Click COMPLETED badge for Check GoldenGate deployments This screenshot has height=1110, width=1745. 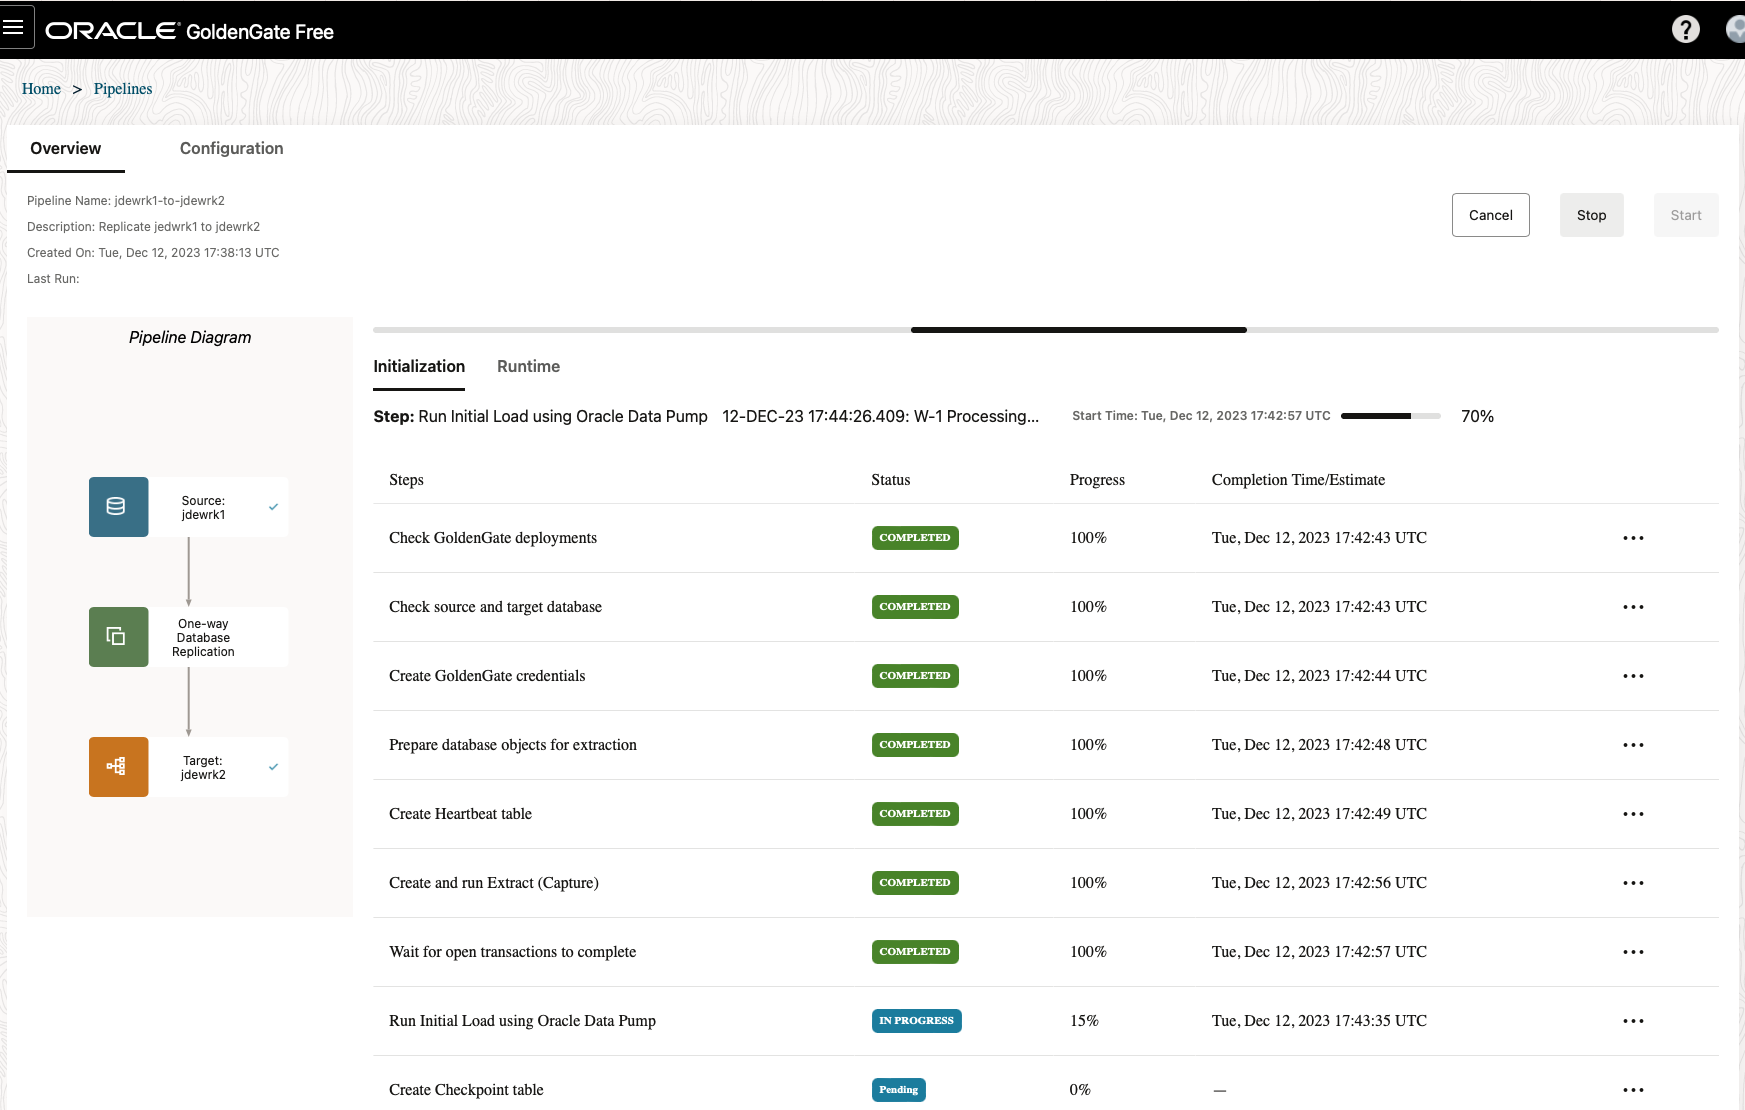pos(915,538)
